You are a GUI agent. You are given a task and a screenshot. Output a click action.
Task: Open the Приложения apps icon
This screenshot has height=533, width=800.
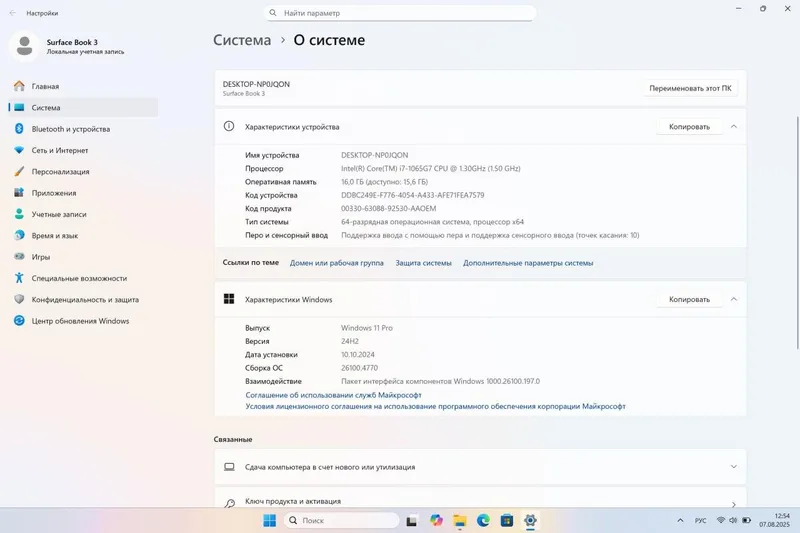[x=19, y=193]
